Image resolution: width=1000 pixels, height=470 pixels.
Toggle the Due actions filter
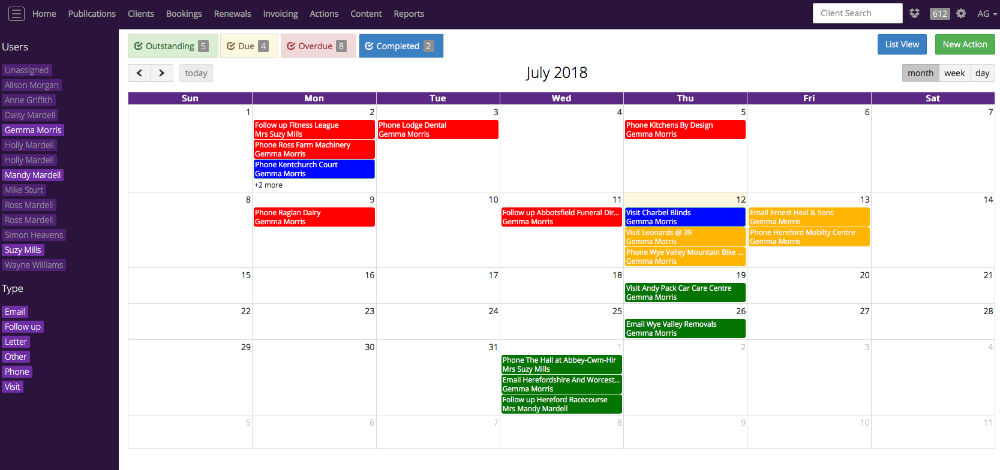pos(247,46)
